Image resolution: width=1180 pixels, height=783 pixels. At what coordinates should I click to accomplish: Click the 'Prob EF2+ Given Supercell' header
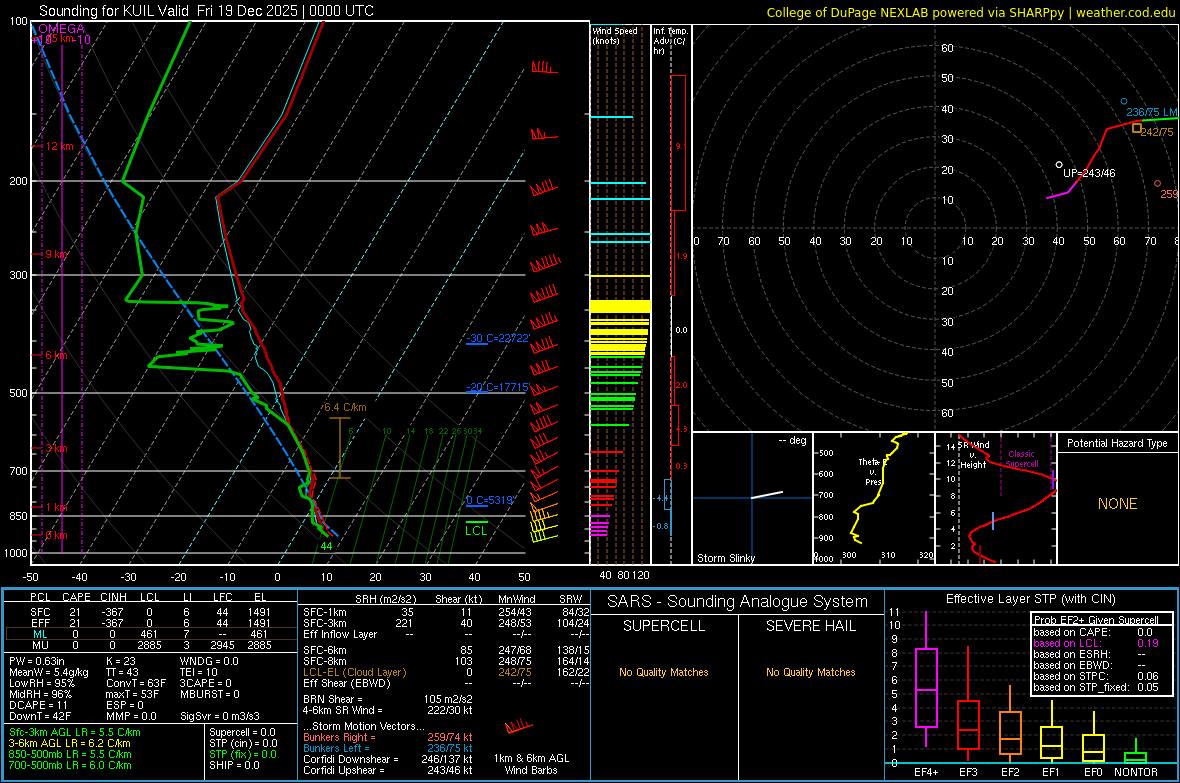pyautogui.click(x=1096, y=620)
